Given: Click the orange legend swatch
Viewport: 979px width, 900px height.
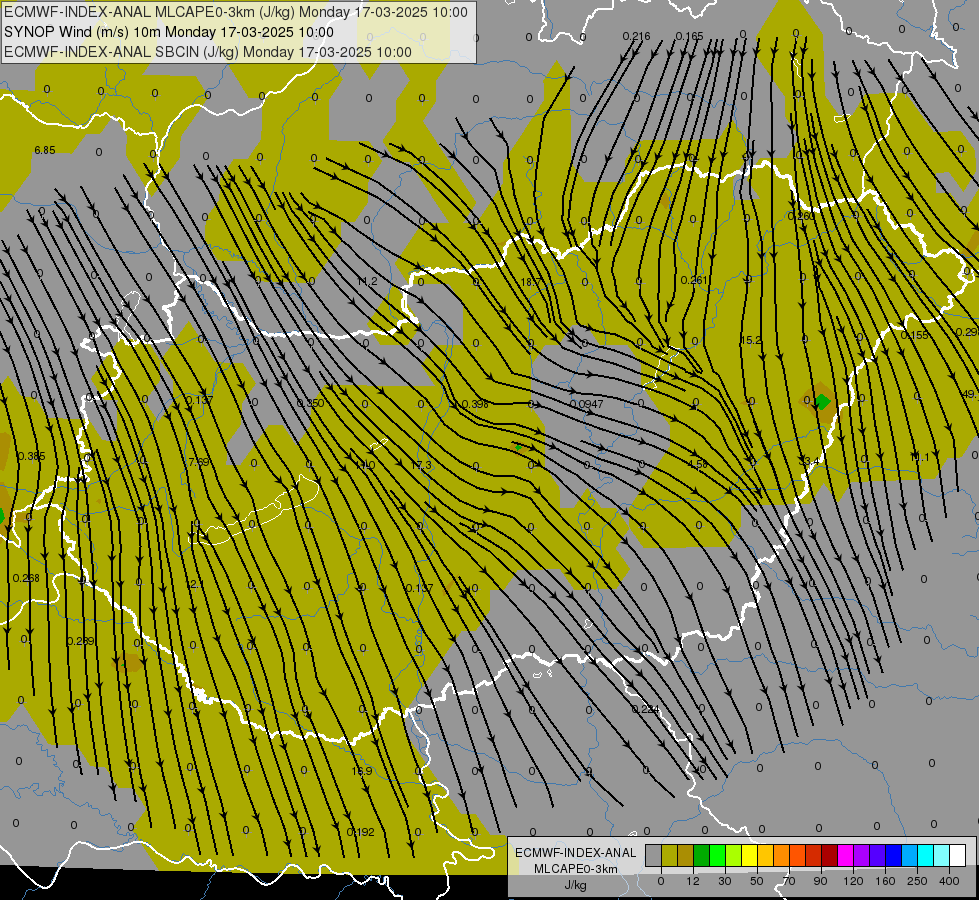Looking at the screenshot, I should (x=782, y=855).
